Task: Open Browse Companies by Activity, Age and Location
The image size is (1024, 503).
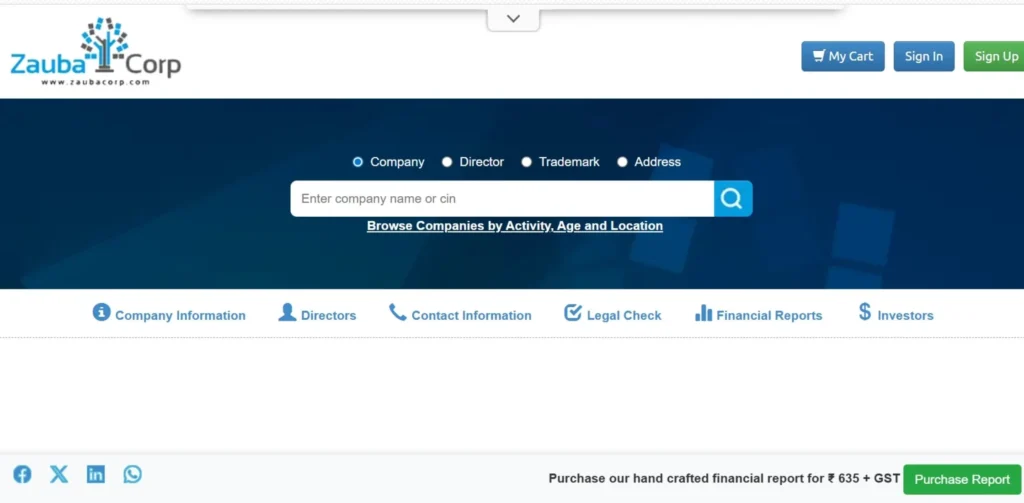Action: [515, 226]
